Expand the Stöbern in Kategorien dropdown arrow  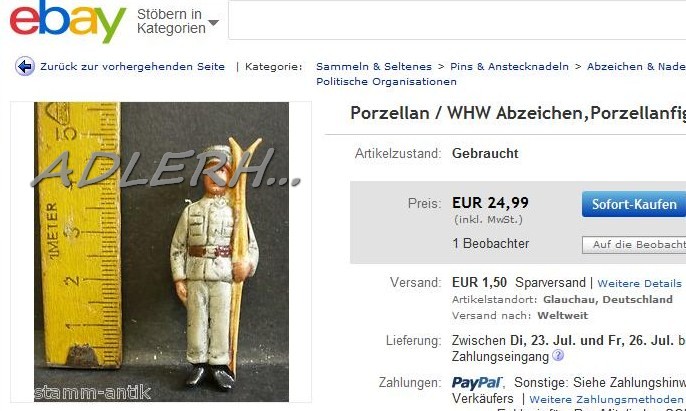[213, 22]
